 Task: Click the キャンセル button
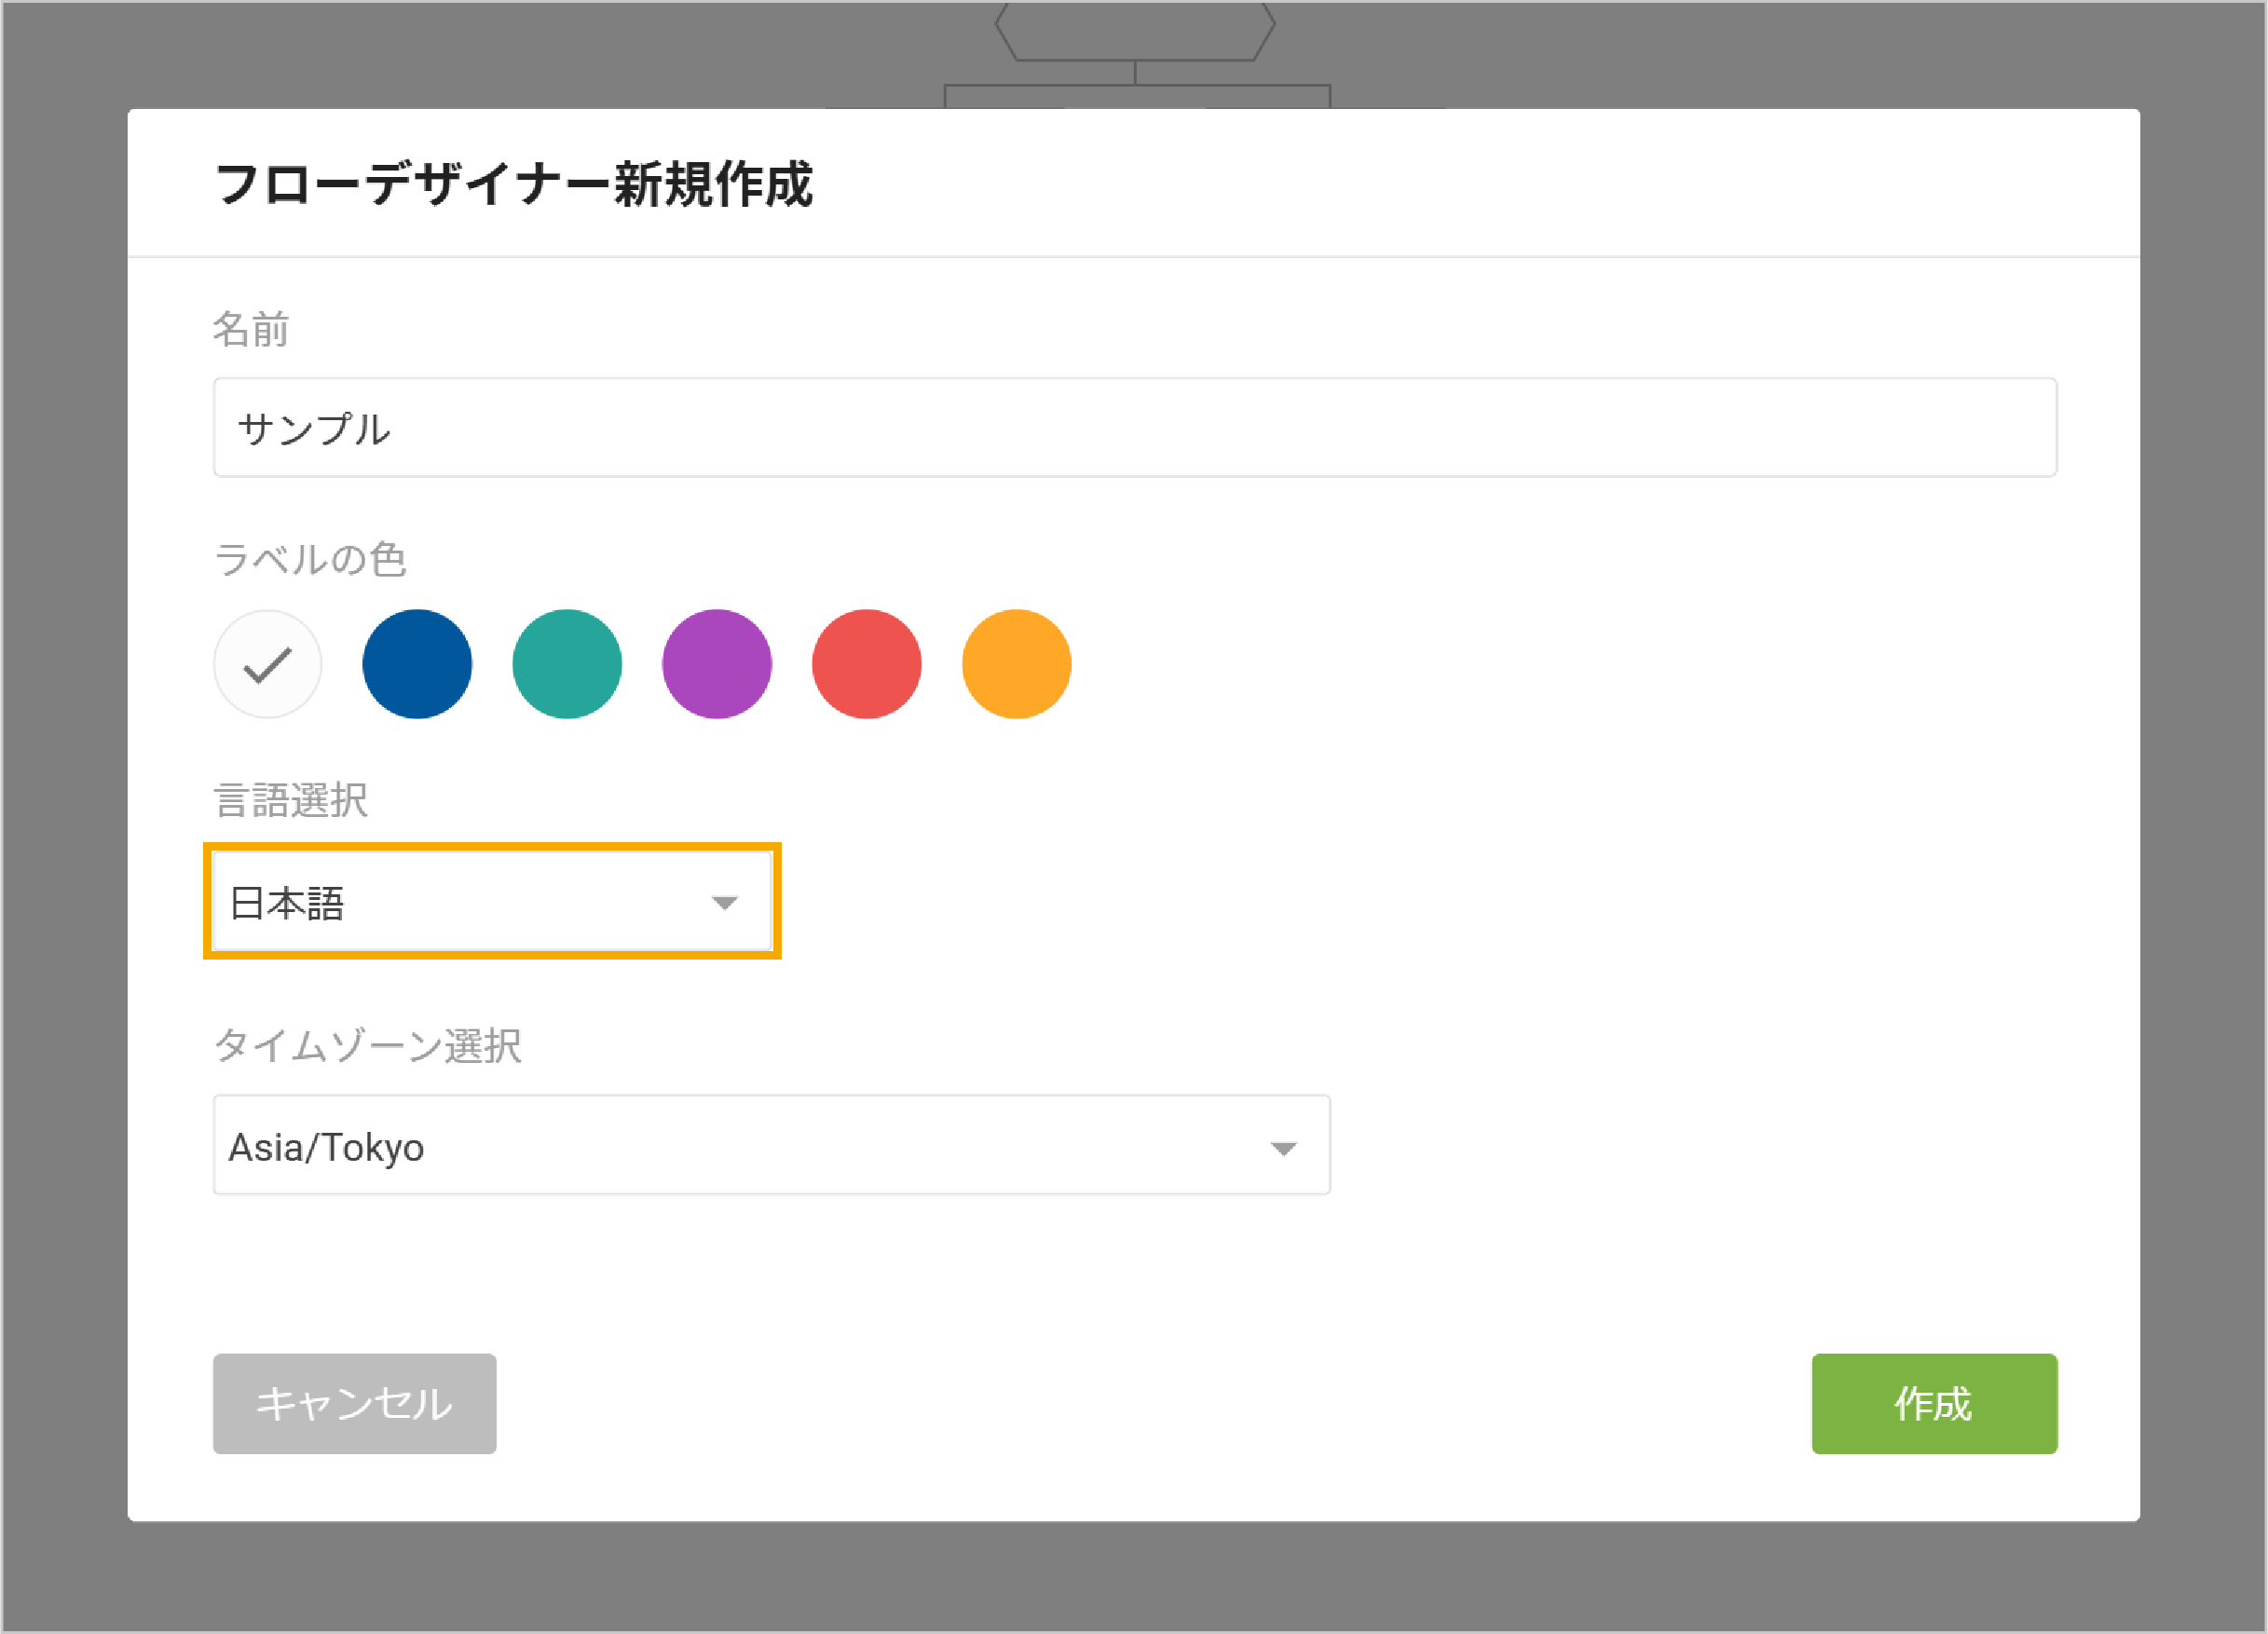coord(354,1404)
